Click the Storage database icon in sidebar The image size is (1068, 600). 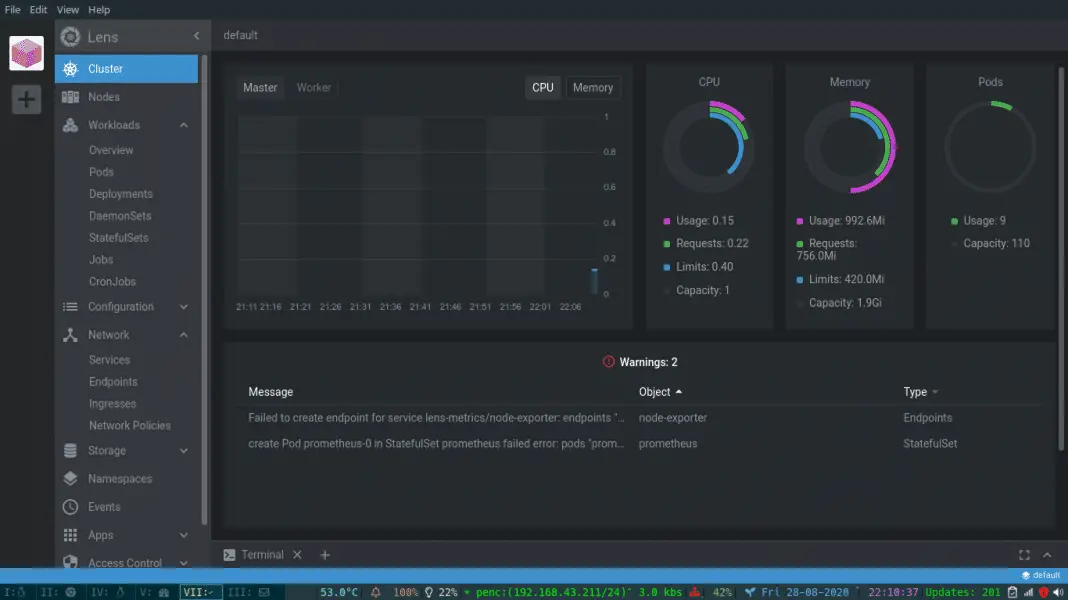click(70, 450)
